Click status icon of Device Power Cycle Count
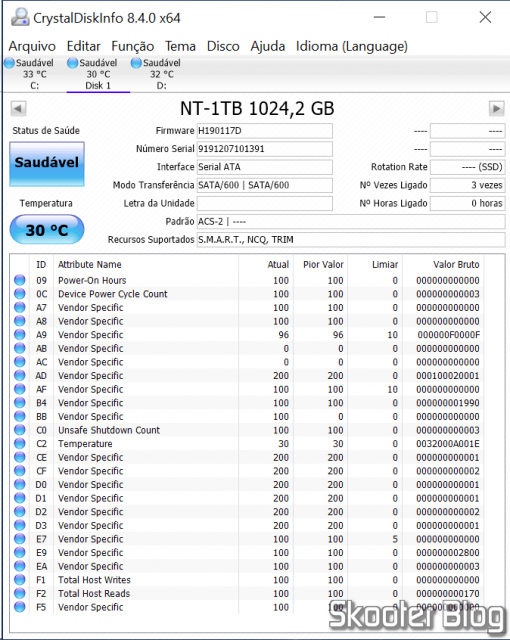The width and height of the screenshot is (510, 640). tap(20, 293)
